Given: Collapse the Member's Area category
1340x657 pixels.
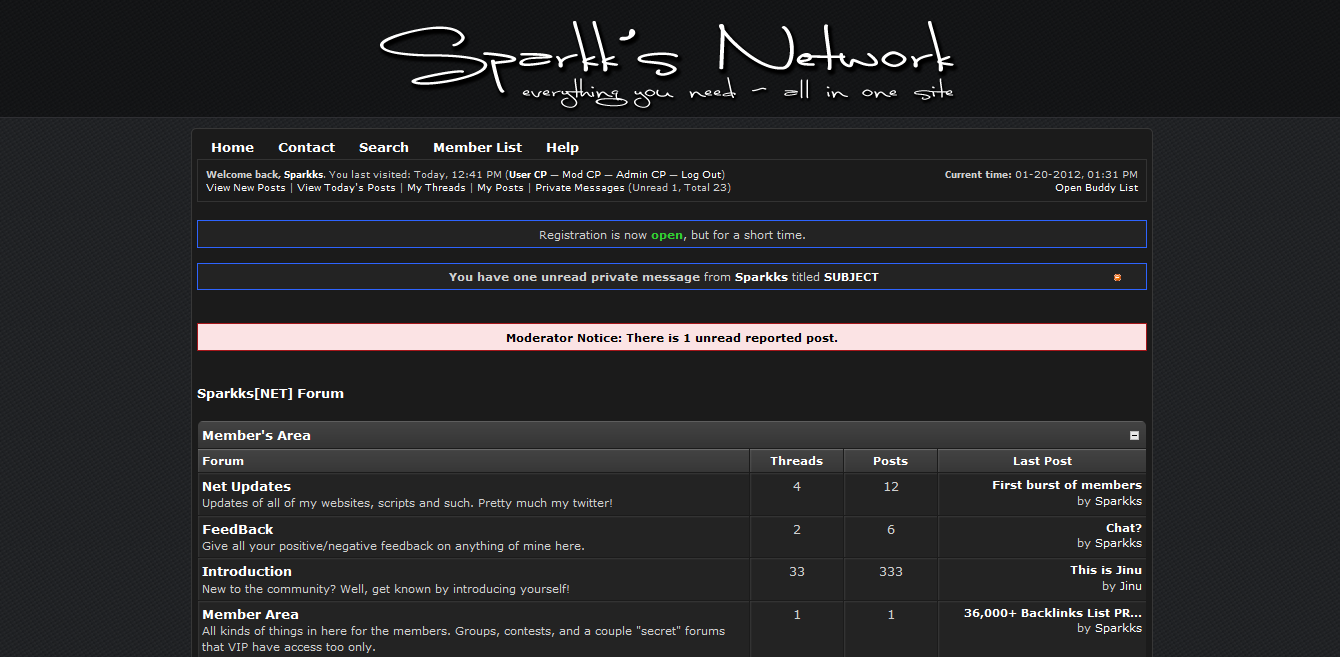Looking at the screenshot, I should (1134, 436).
